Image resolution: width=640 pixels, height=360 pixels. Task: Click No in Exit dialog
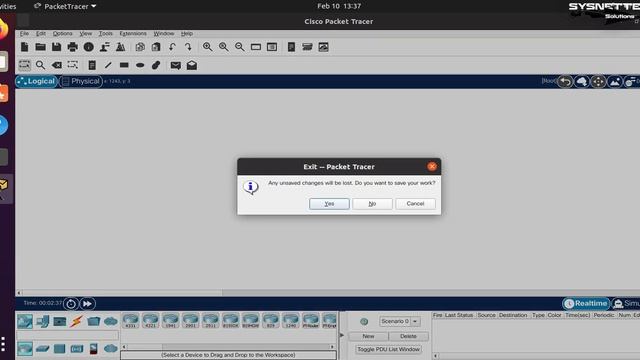point(372,204)
